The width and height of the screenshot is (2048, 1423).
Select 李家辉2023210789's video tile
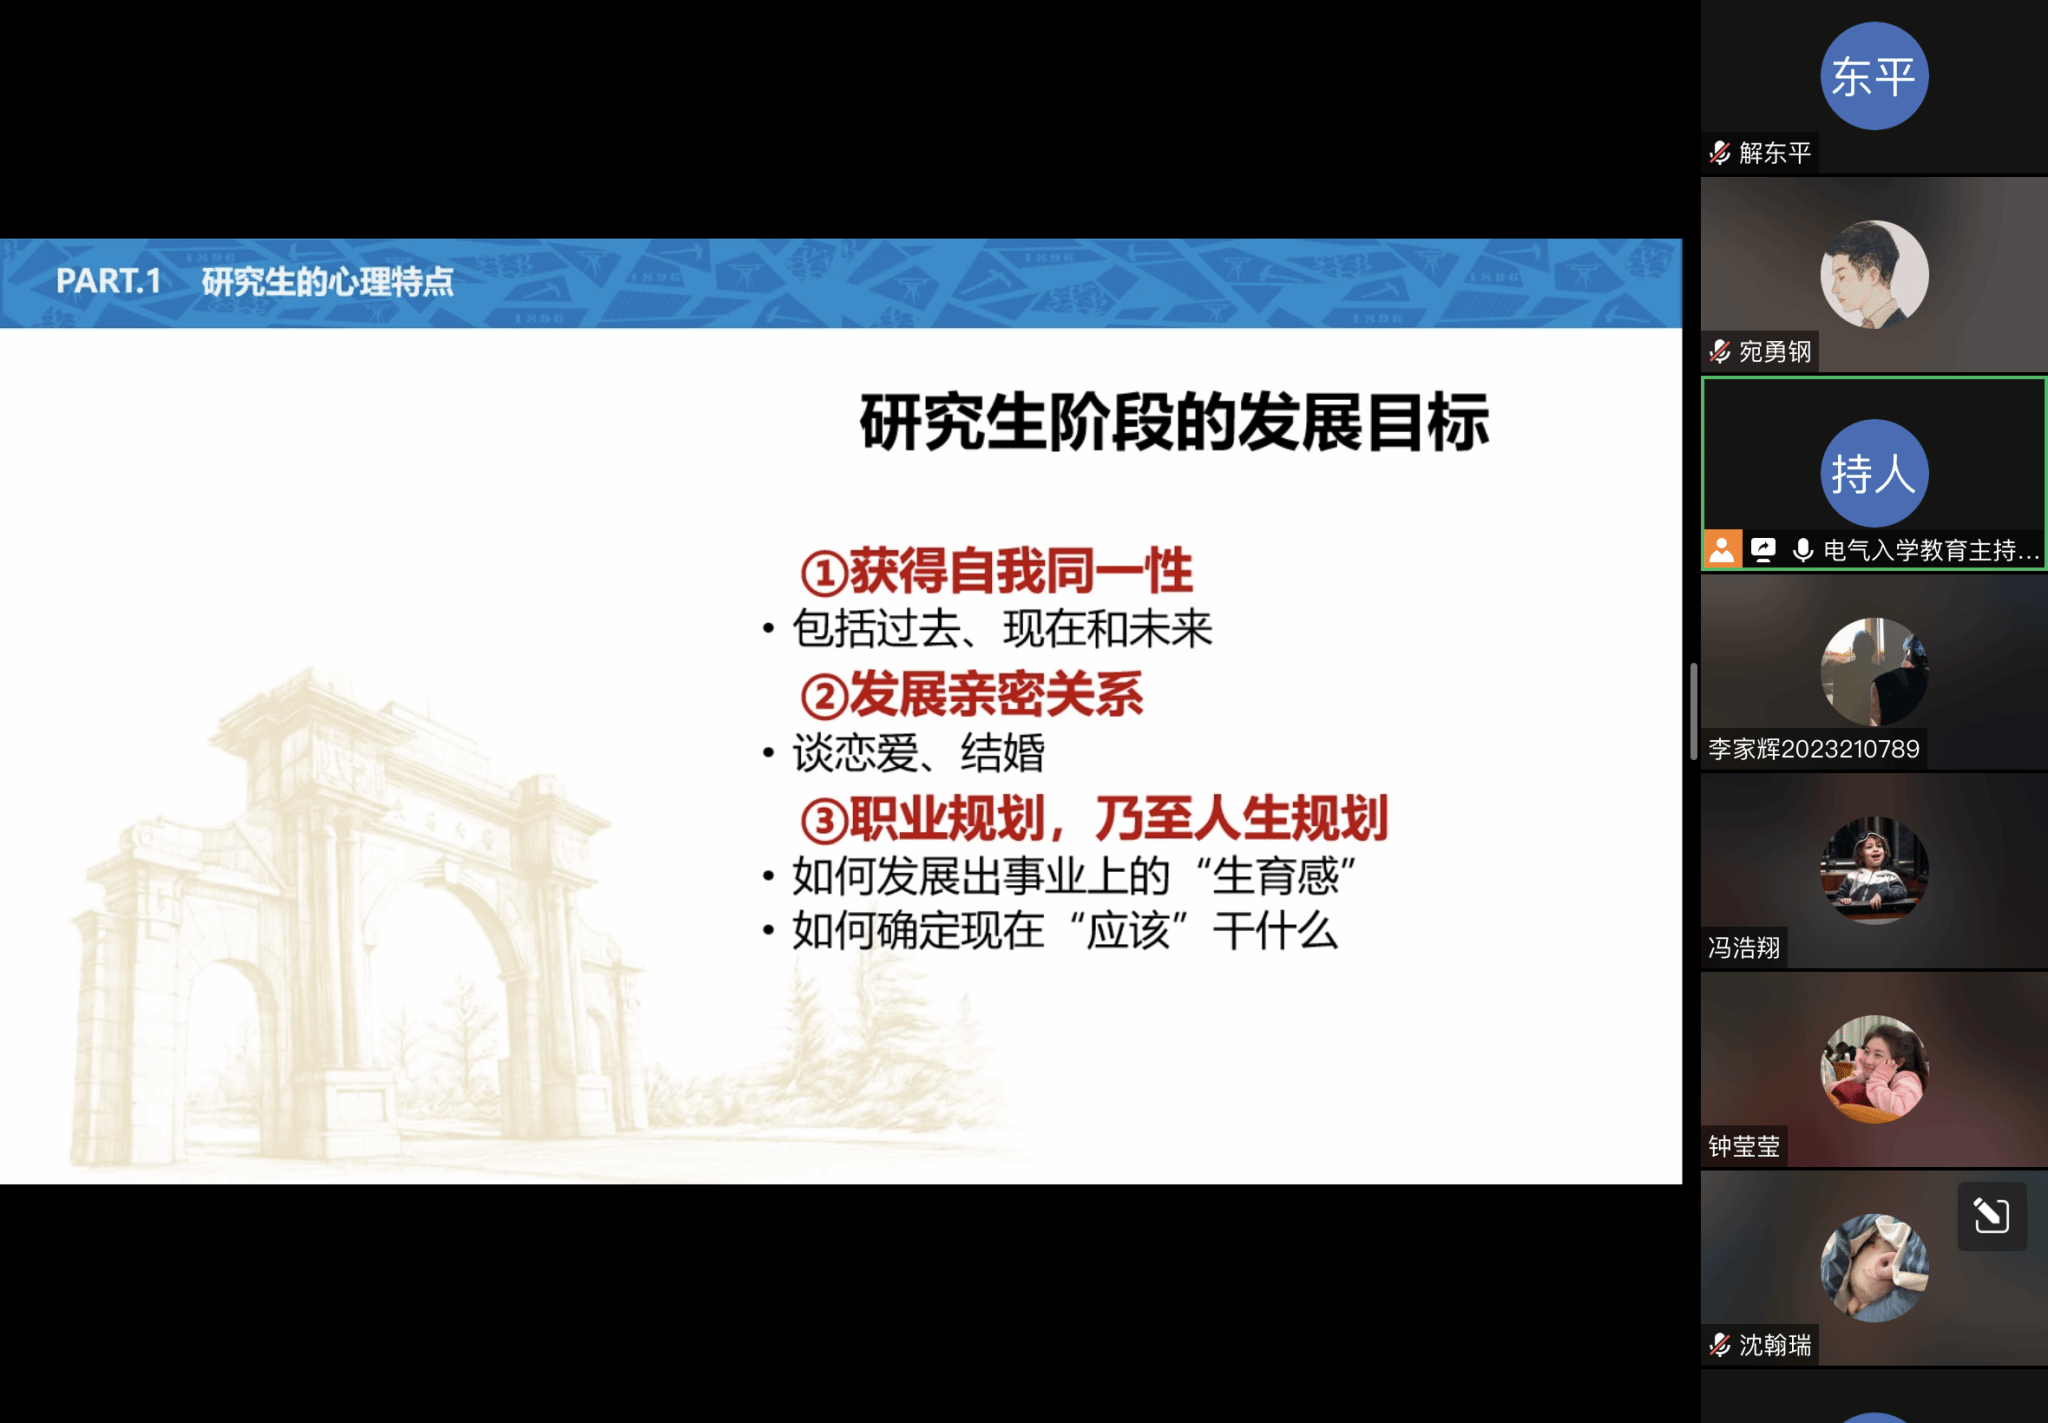1873,672
